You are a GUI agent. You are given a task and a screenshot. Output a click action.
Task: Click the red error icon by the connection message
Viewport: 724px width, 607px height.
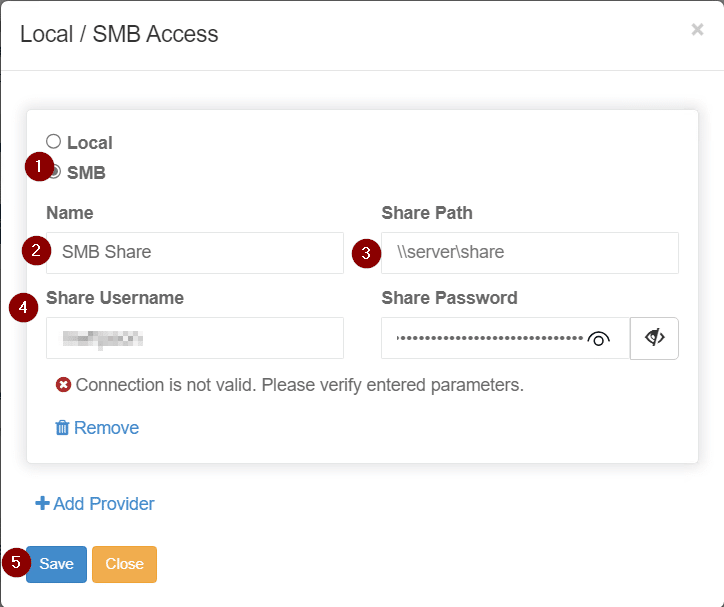[x=64, y=385]
